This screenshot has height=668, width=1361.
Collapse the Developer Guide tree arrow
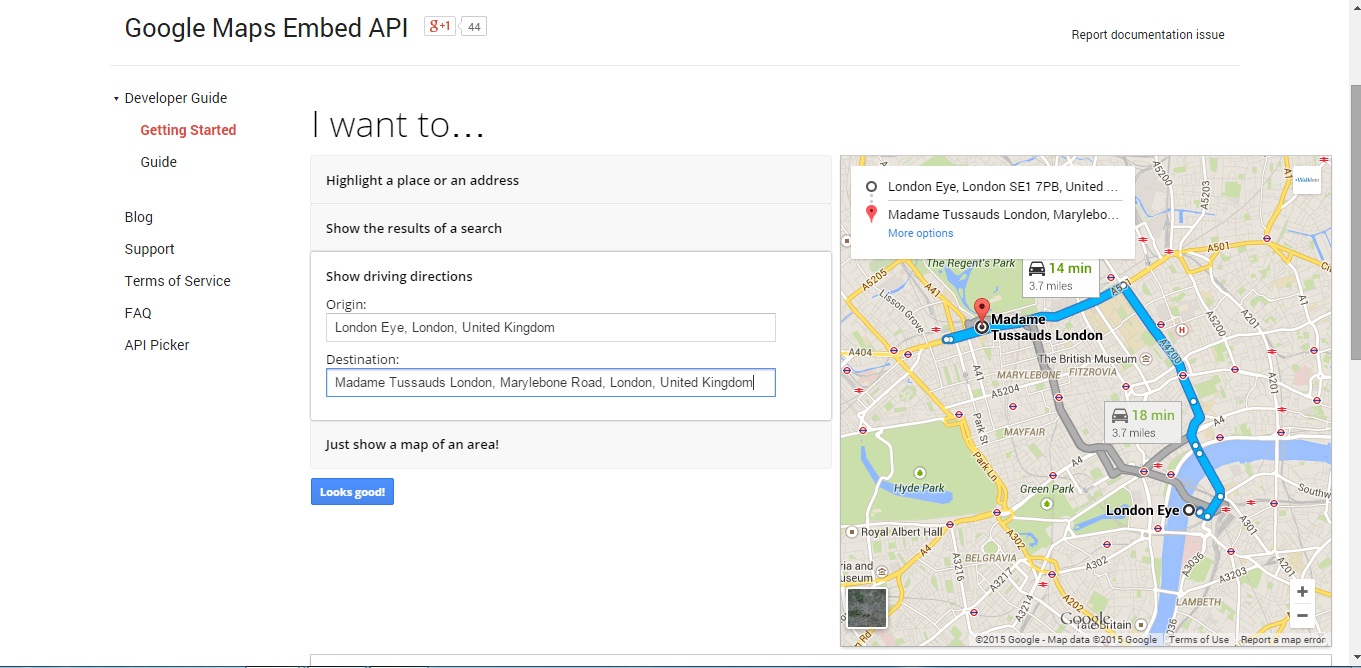116,99
